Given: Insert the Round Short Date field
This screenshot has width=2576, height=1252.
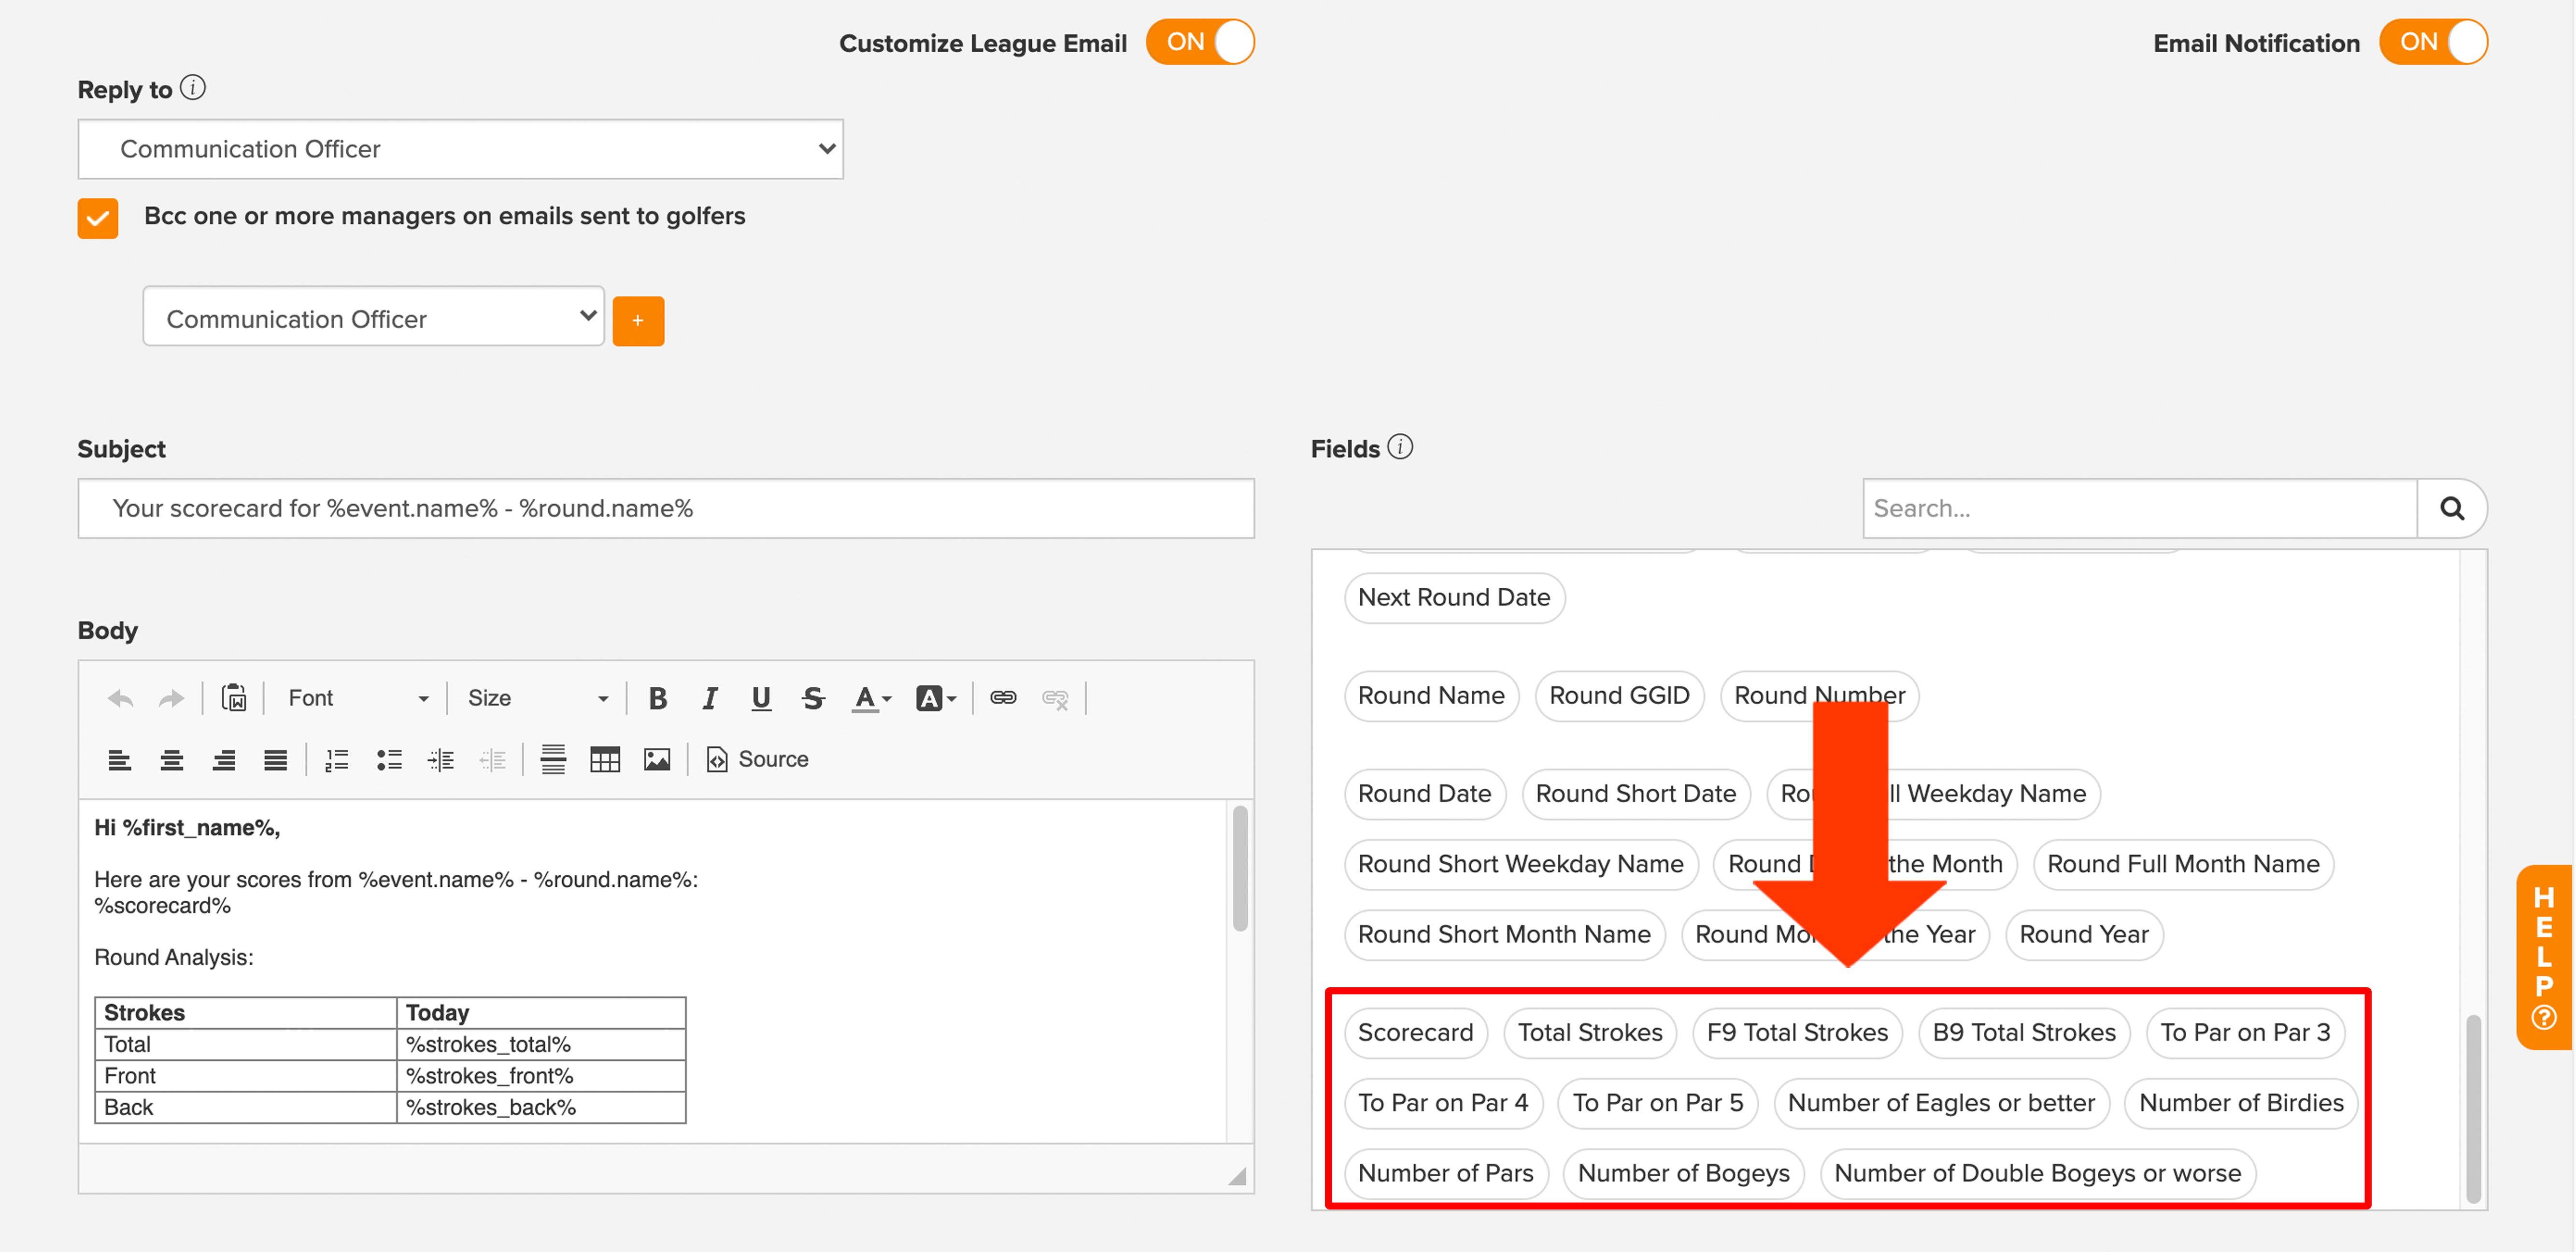Looking at the screenshot, I should pyautogui.click(x=1635, y=794).
